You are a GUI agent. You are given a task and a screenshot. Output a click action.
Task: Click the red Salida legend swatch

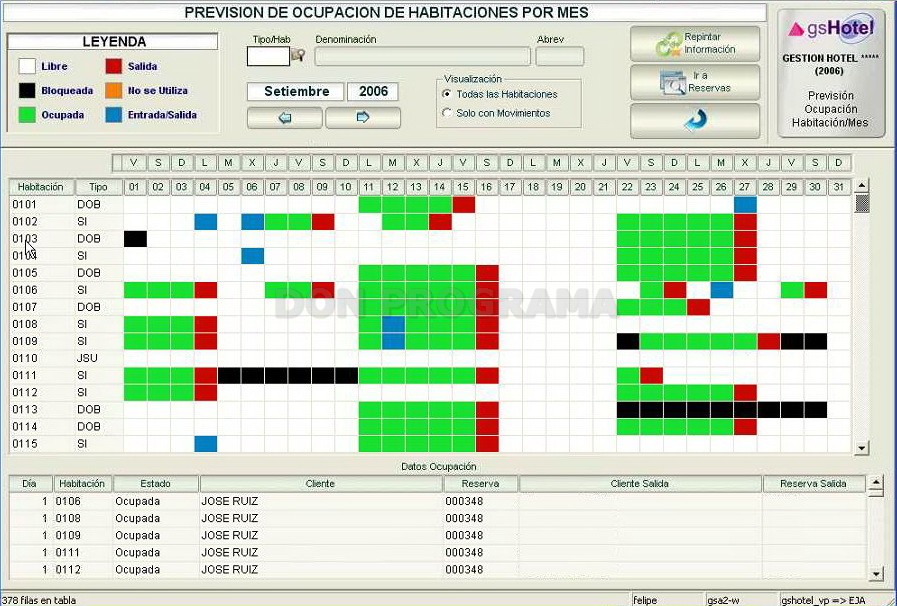click(x=114, y=66)
